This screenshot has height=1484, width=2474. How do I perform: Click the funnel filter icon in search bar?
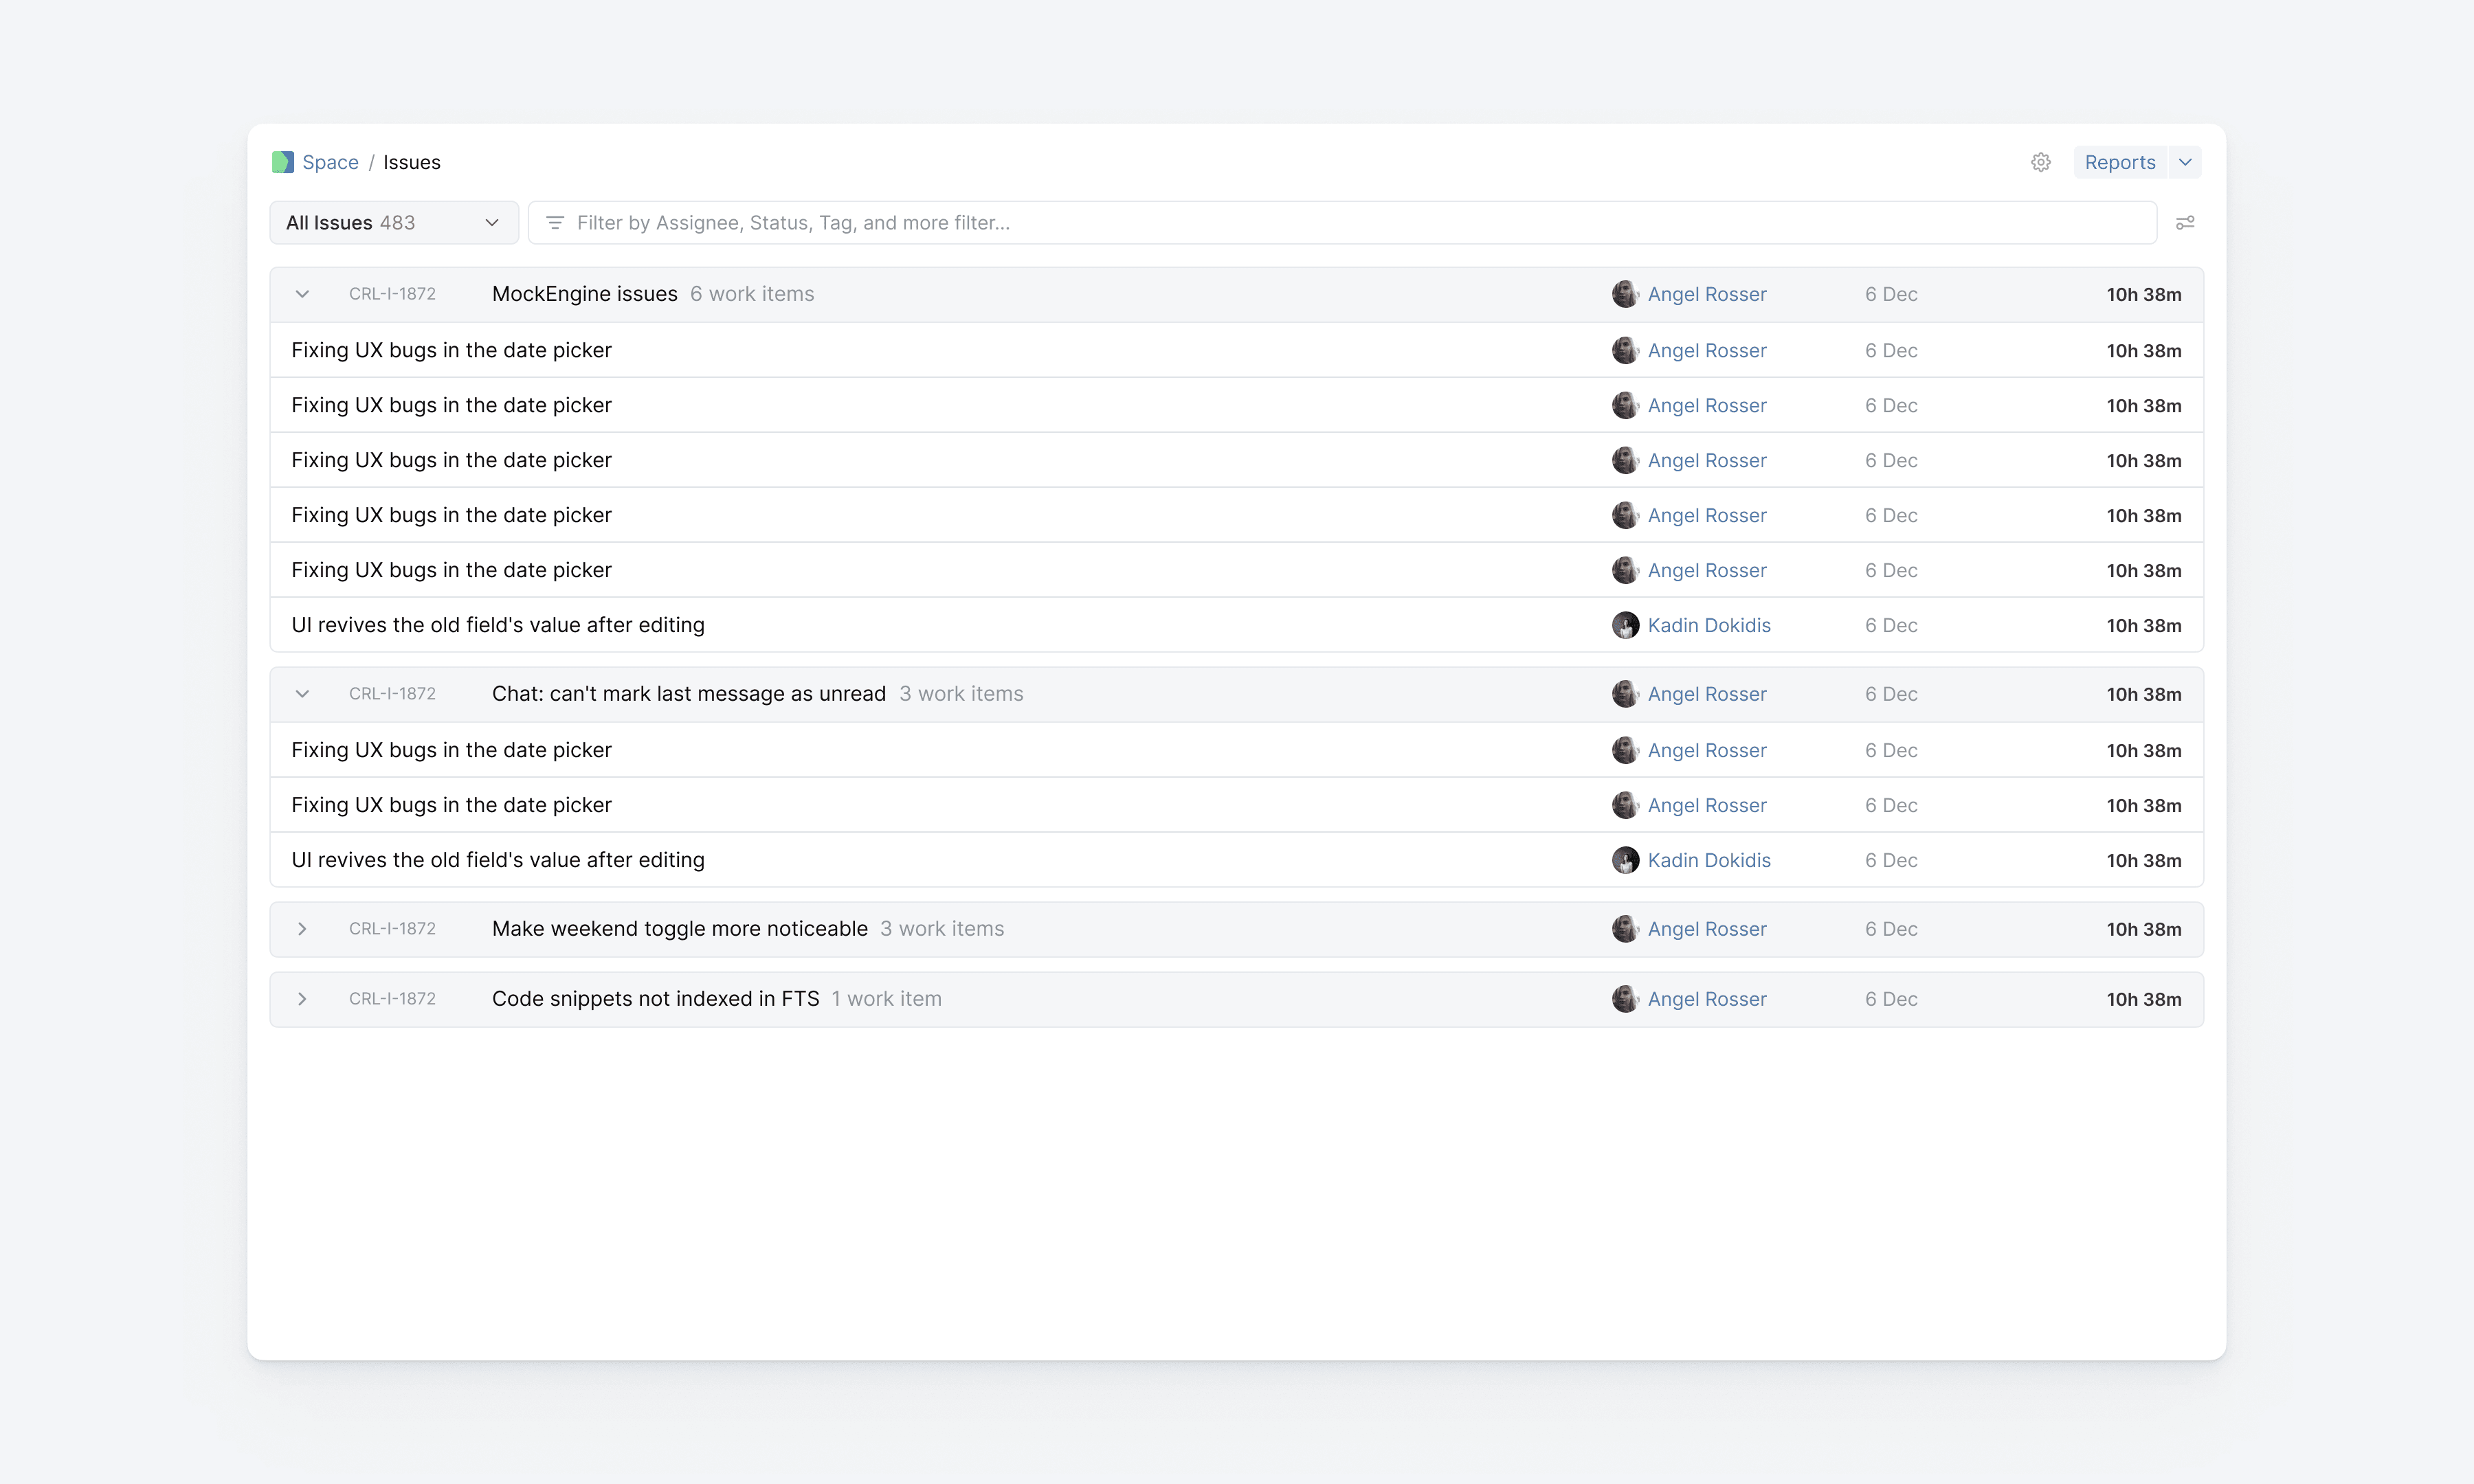[x=553, y=223]
